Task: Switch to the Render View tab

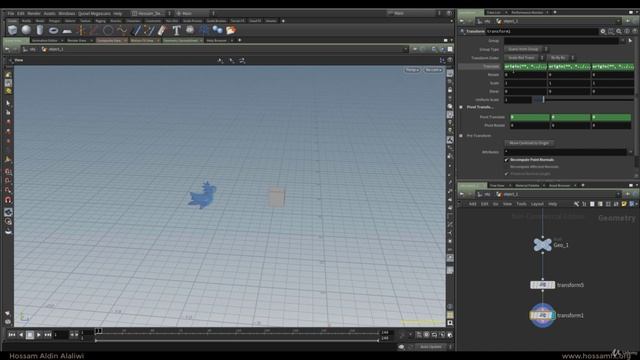Action: click(x=77, y=40)
